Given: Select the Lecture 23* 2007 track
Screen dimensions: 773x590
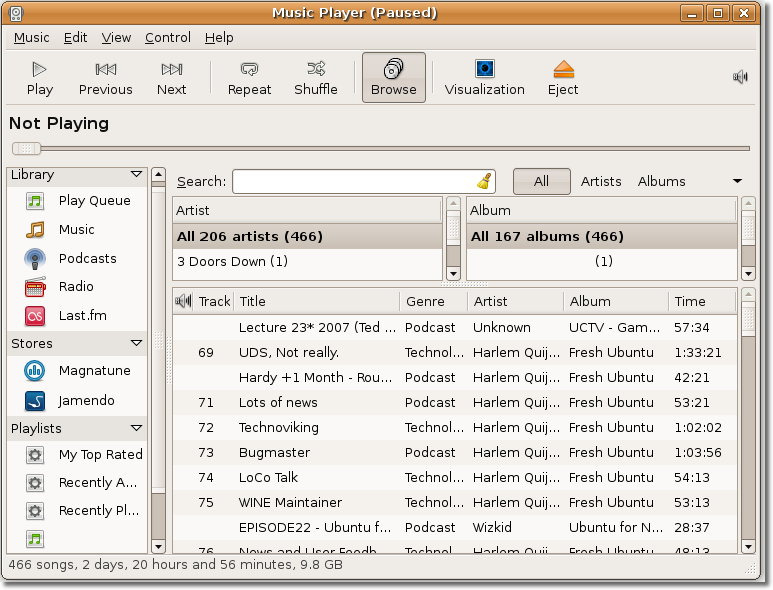Looking at the screenshot, I should click(455, 327).
